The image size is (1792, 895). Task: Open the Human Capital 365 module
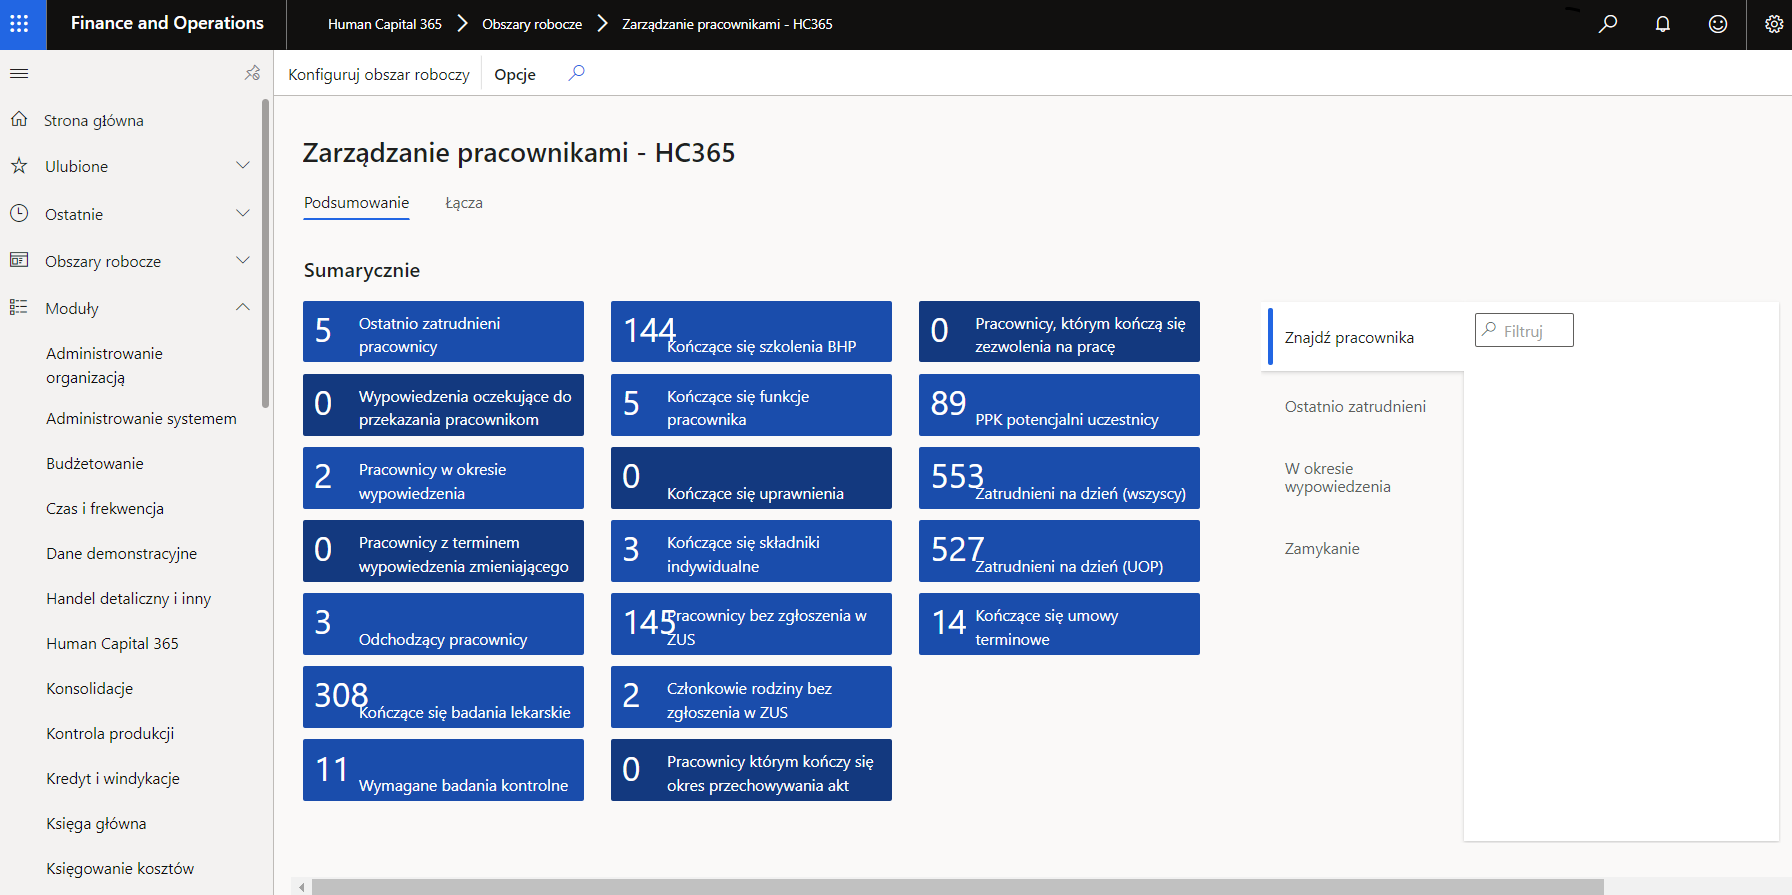click(x=112, y=643)
